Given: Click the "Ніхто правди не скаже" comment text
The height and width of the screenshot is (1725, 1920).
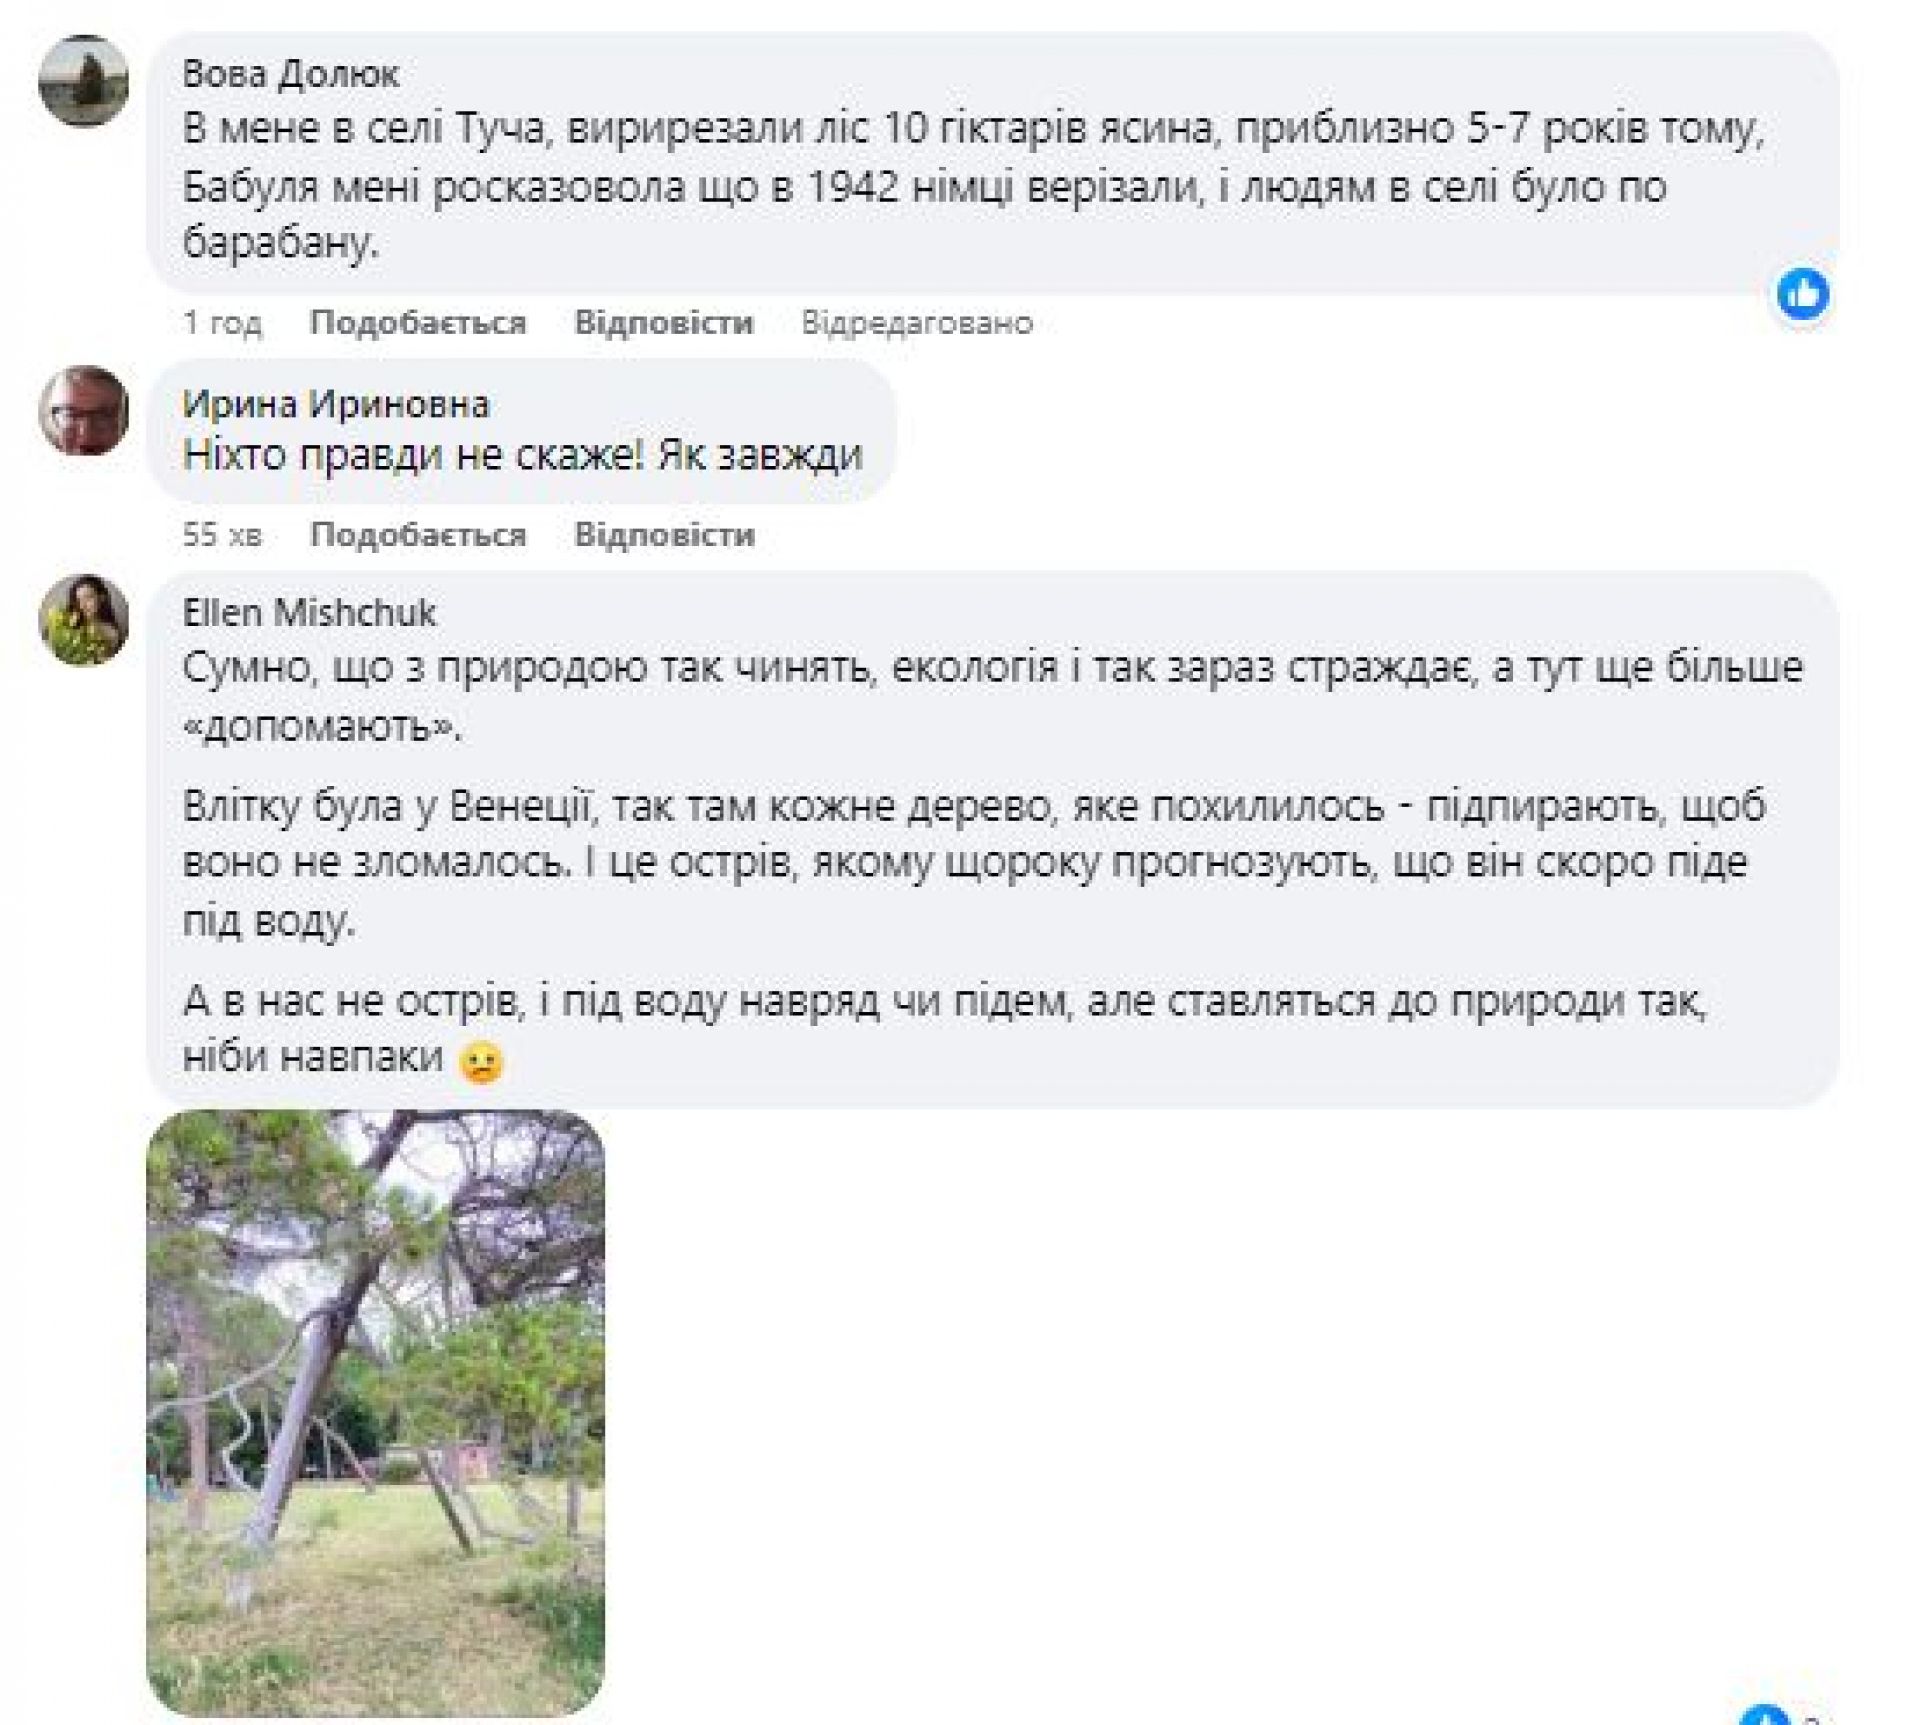Looking at the screenshot, I should tap(522, 456).
